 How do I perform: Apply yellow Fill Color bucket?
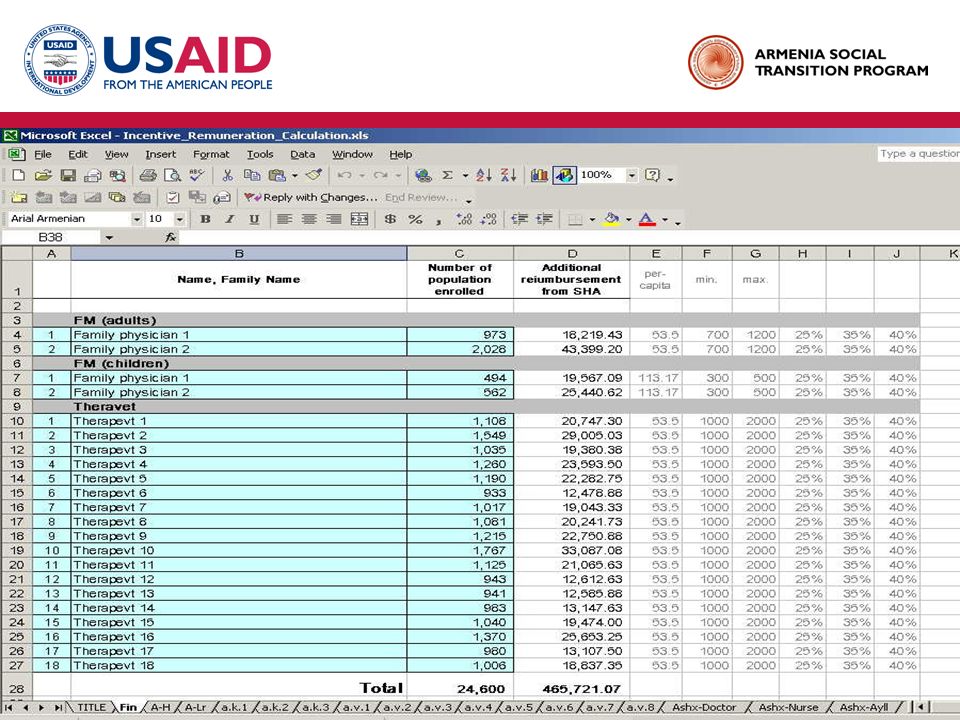611,219
